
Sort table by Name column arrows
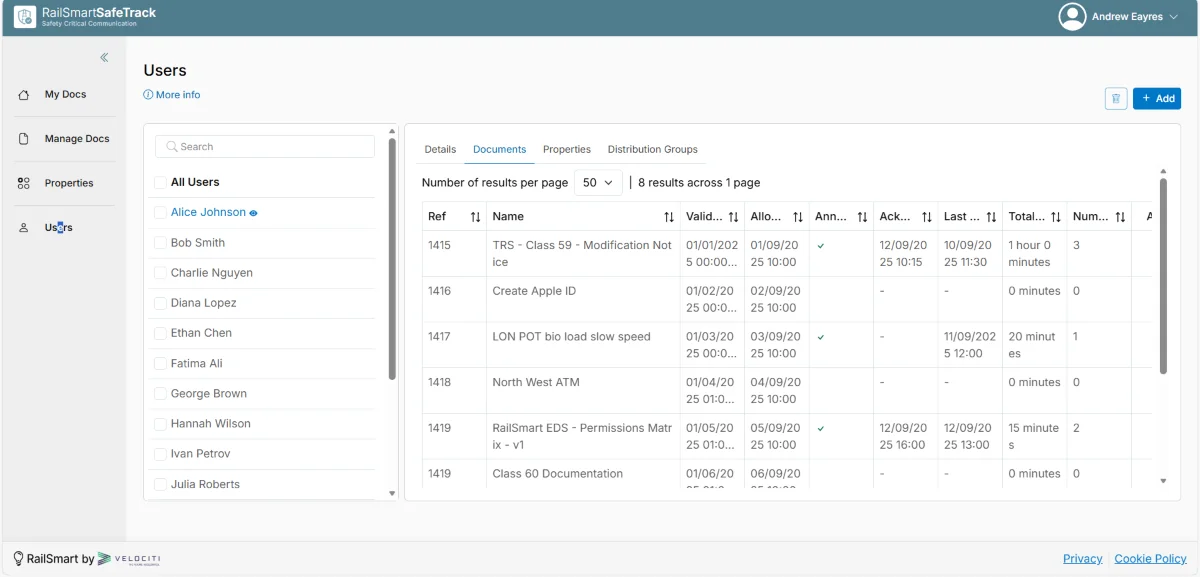tap(668, 217)
